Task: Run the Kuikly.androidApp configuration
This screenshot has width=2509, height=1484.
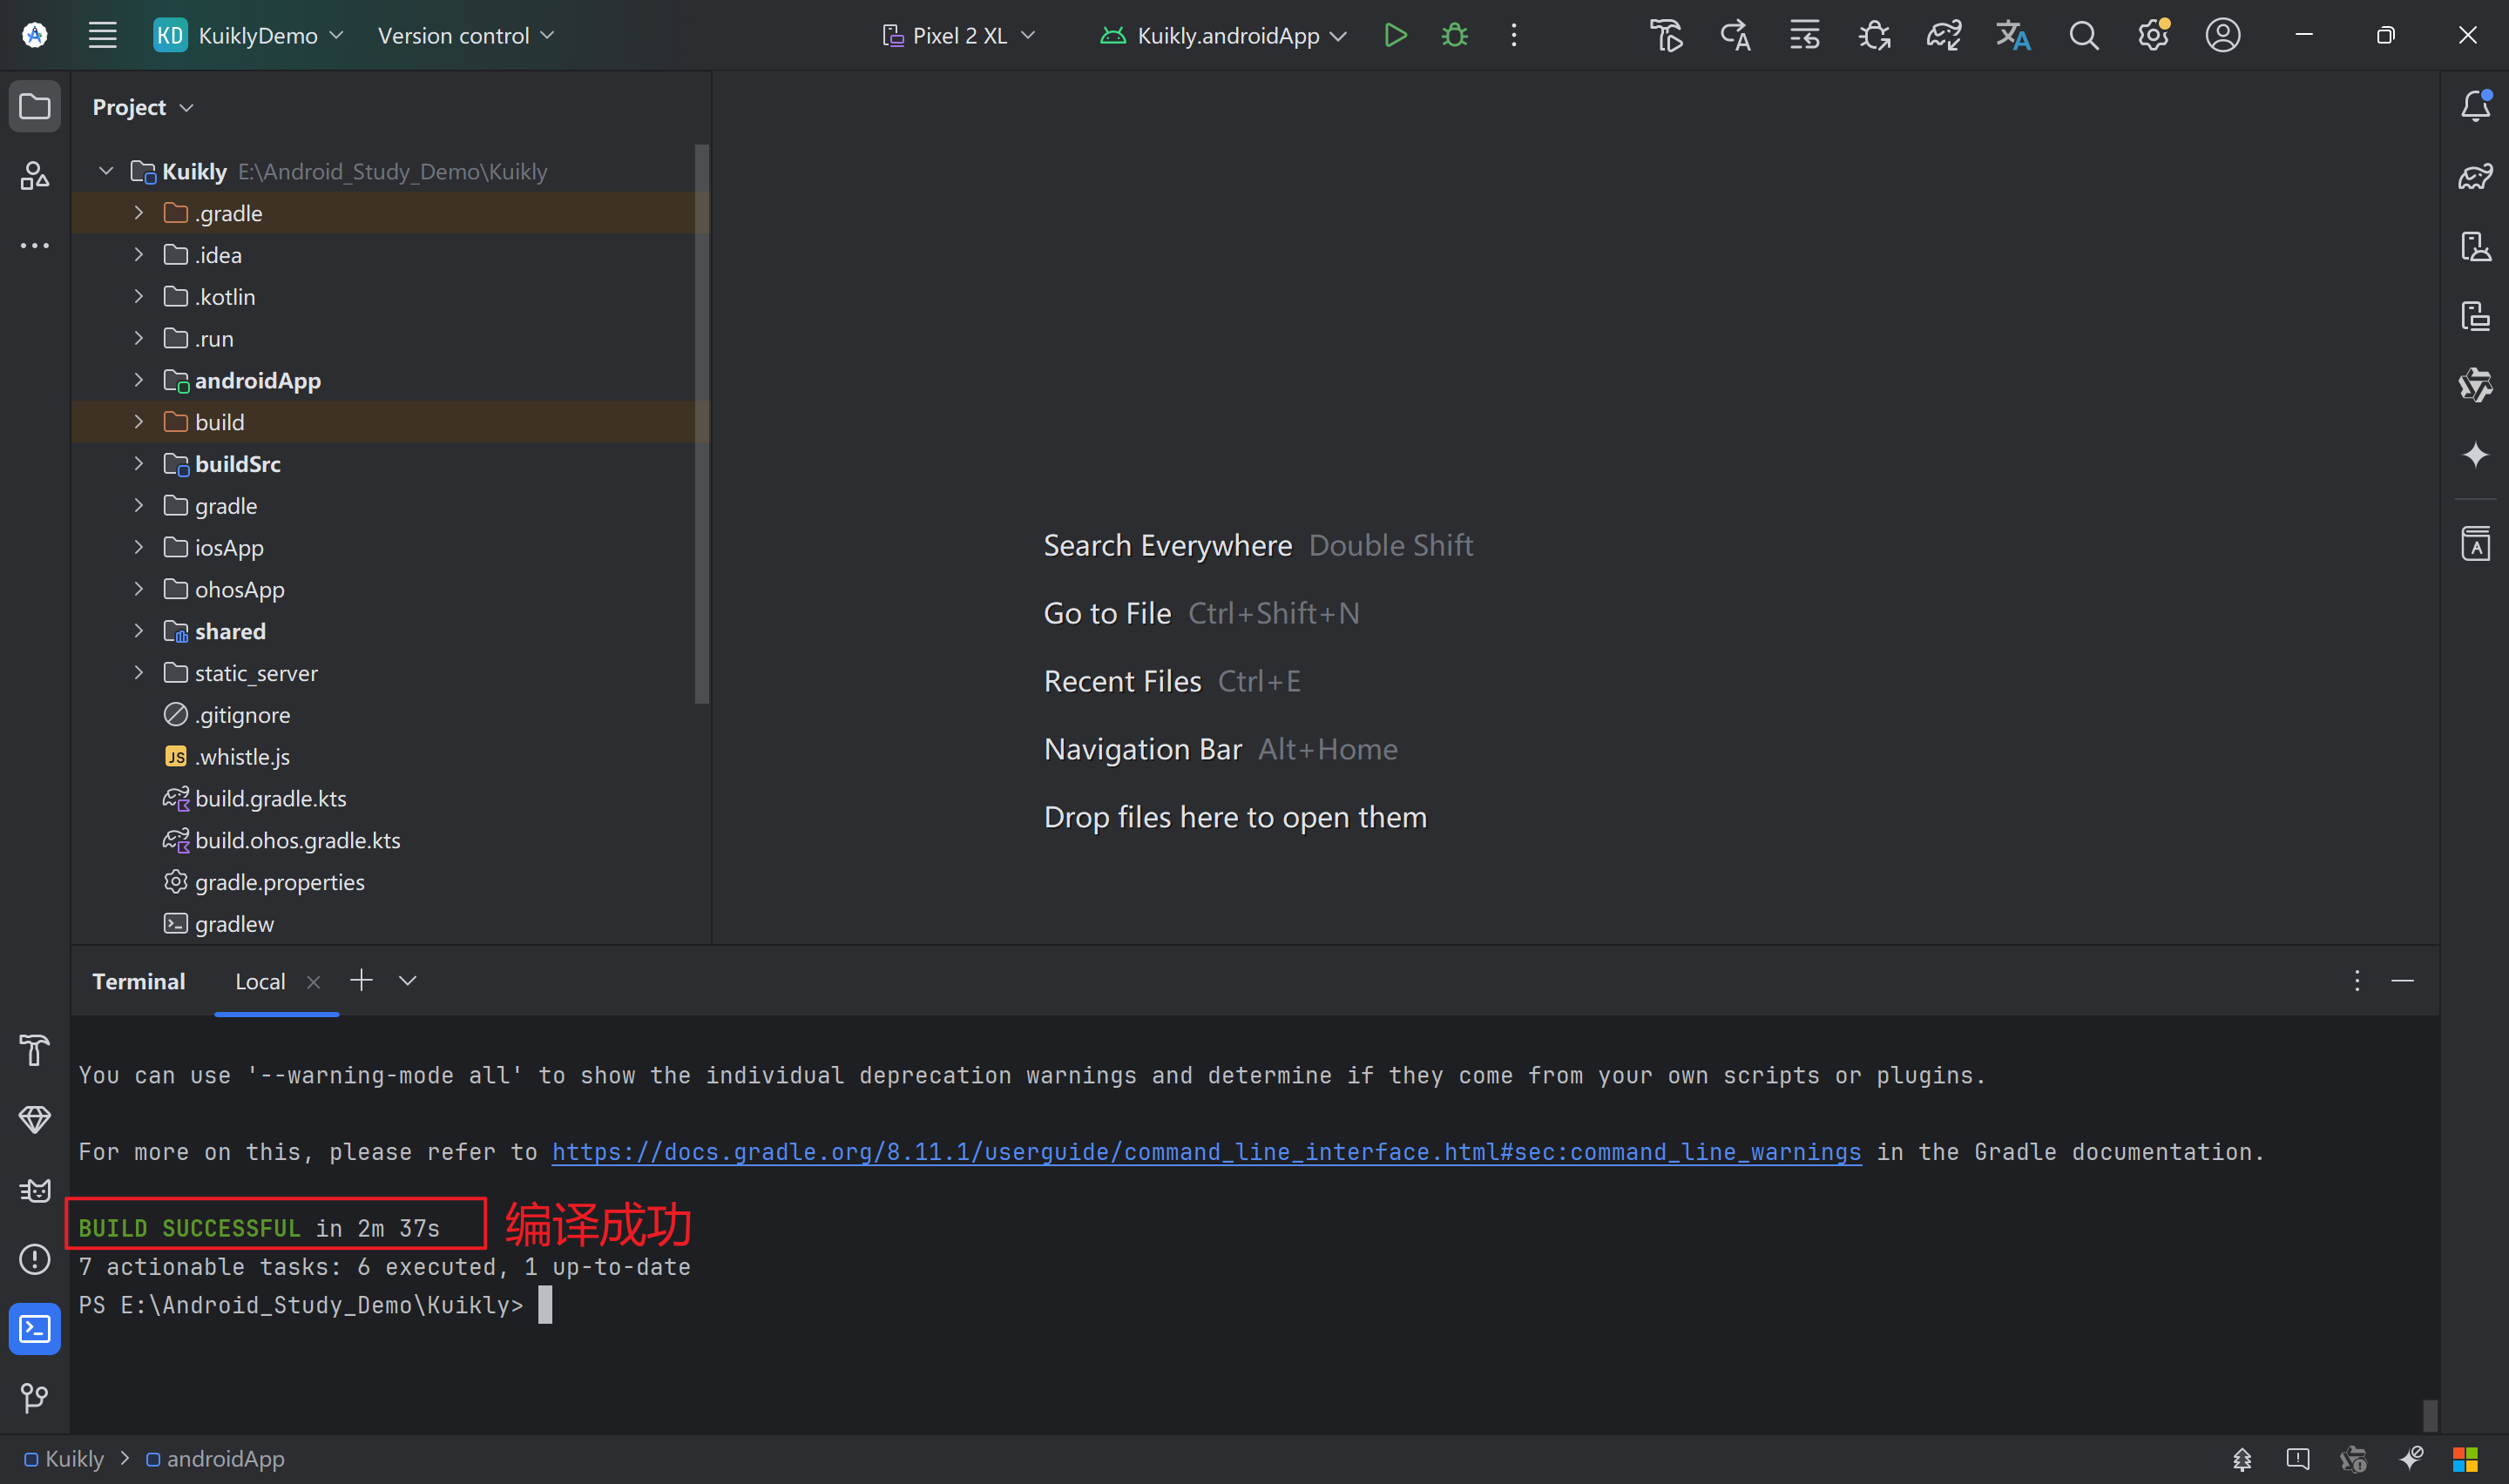Action: tap(1395, 36)
